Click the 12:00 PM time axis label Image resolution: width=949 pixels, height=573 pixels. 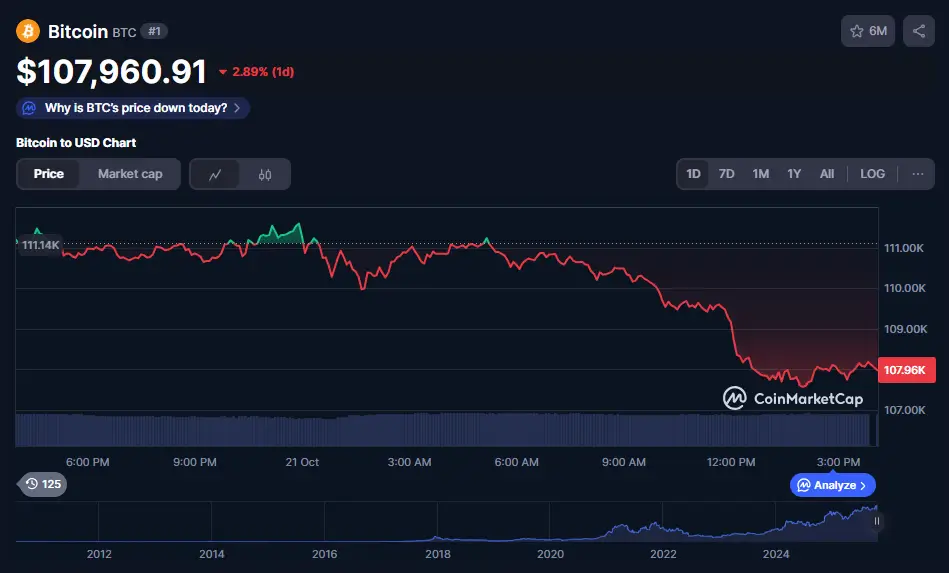click(731, 462)
